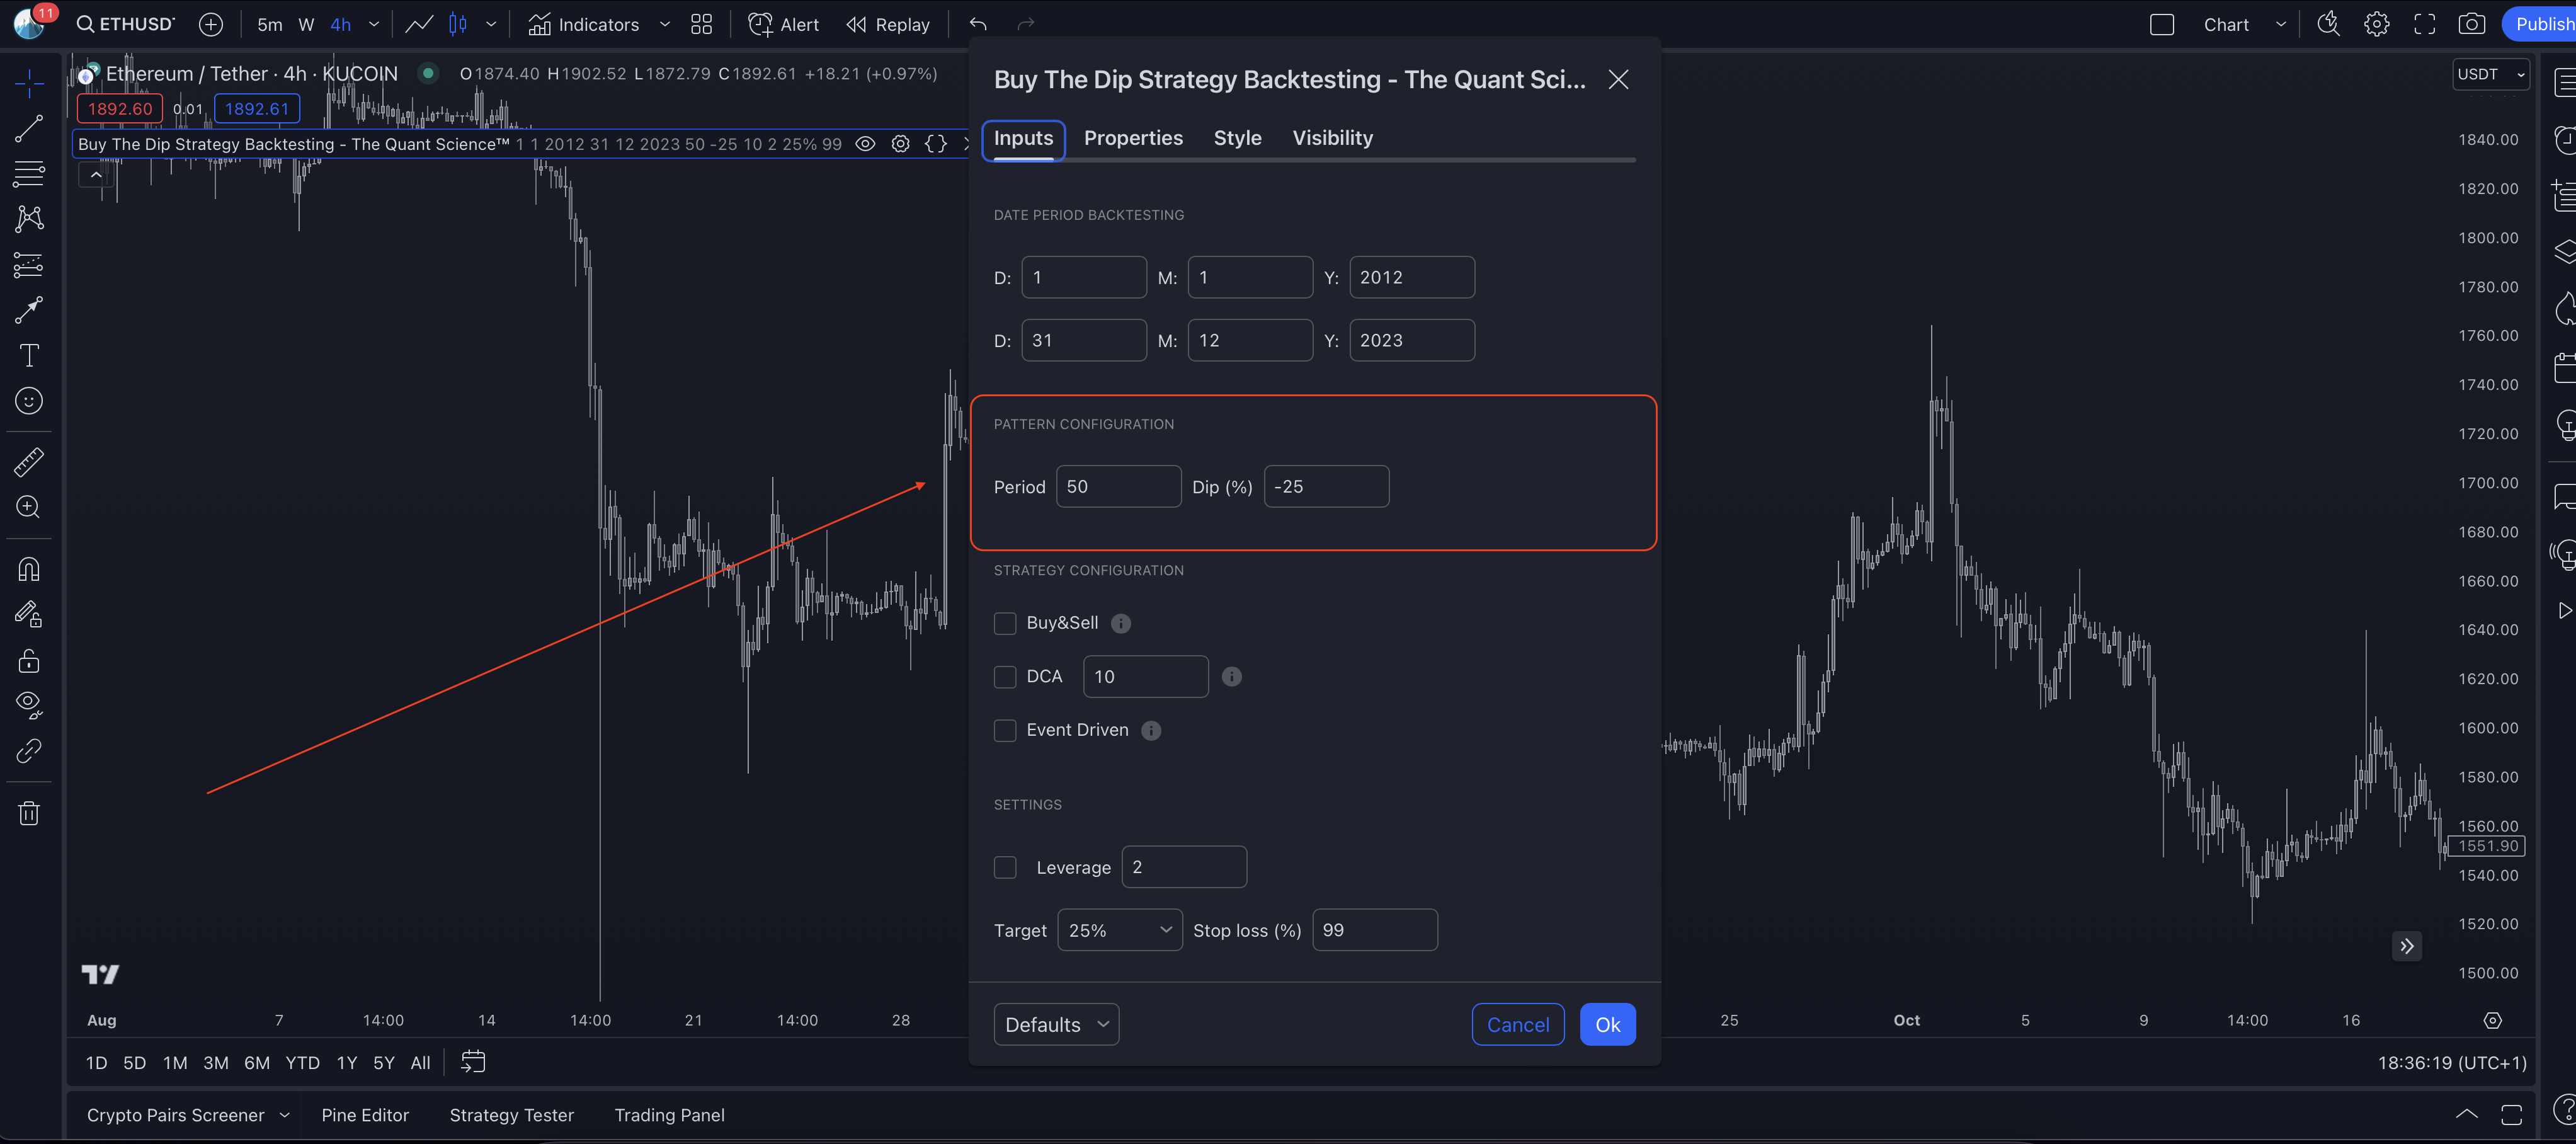Open the Measure ruler tool
Image resolution: width=2576 pixels, height=1144 pixels.
pos(29,461)
